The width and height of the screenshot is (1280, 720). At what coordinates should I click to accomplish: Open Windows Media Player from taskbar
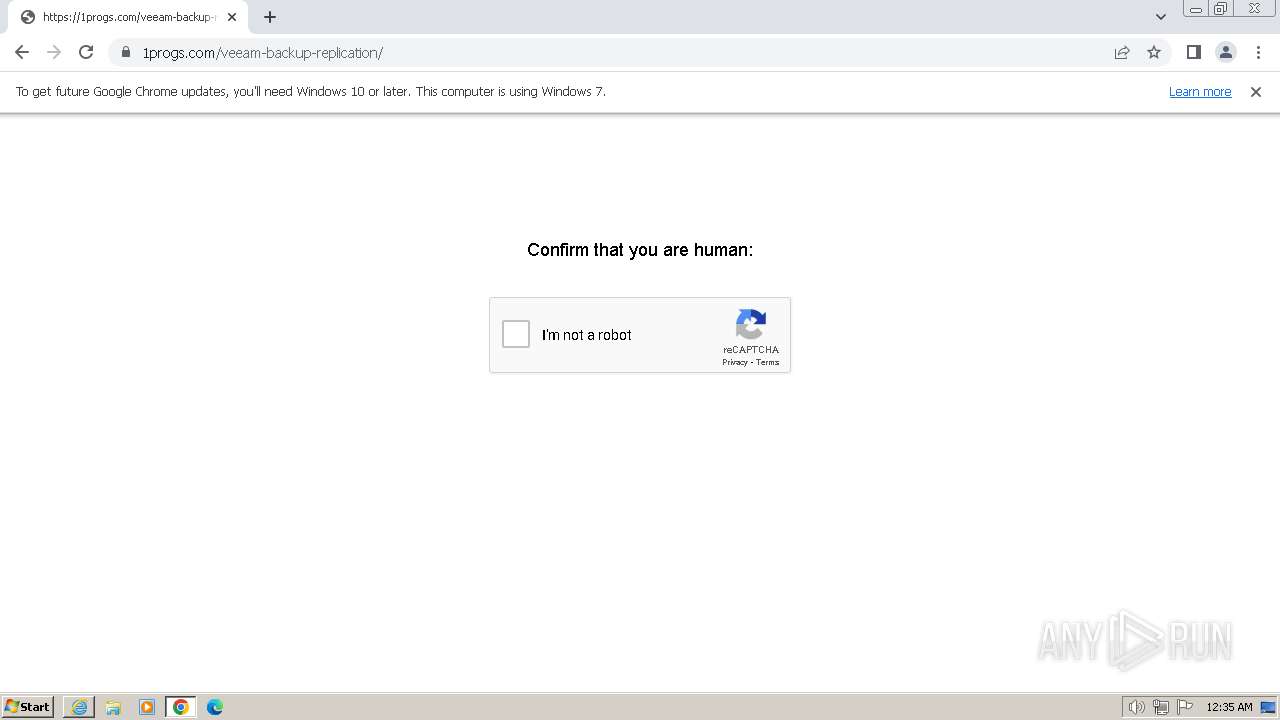(147, 707)
